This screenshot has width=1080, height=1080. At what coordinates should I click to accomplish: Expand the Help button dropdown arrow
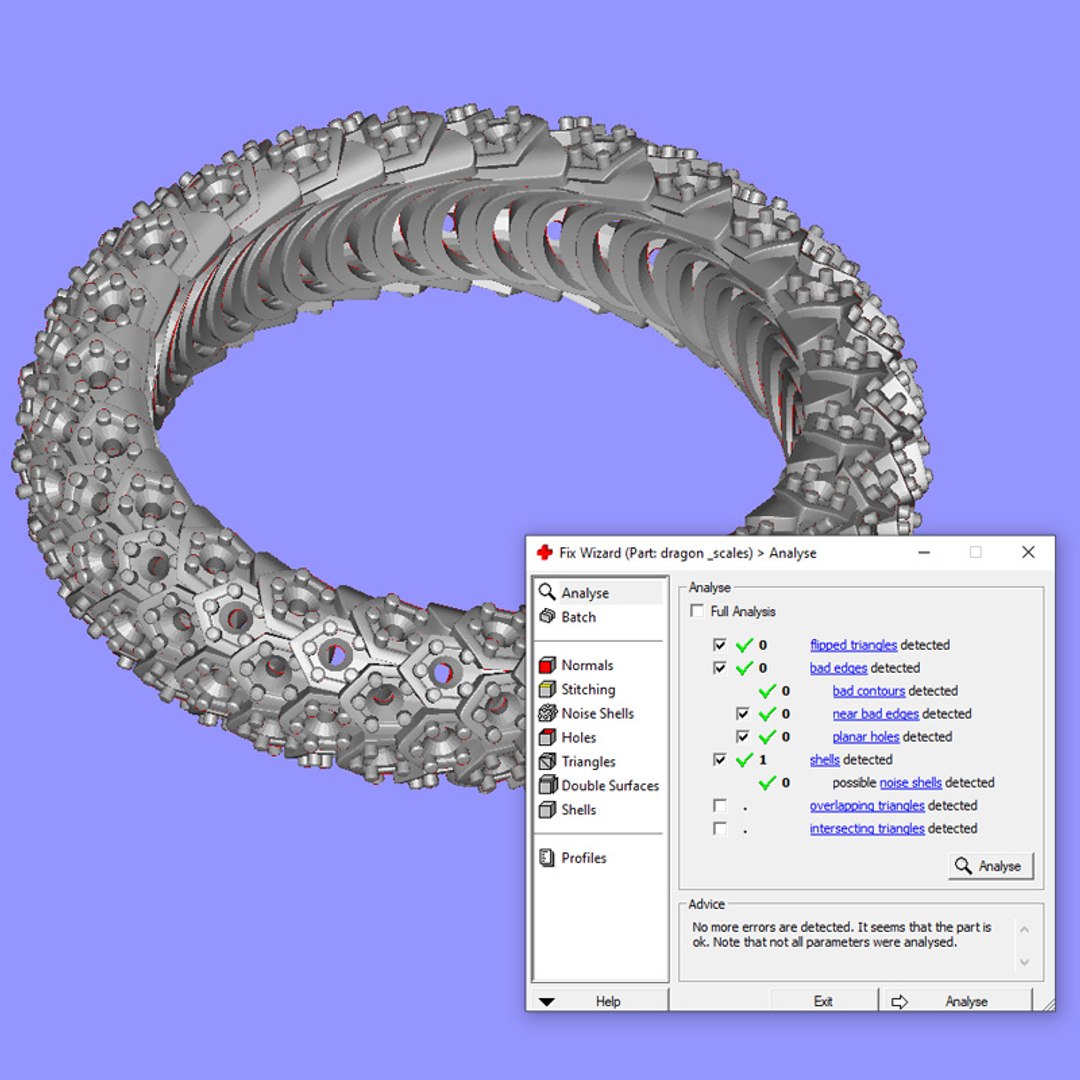click(547, 1001)
